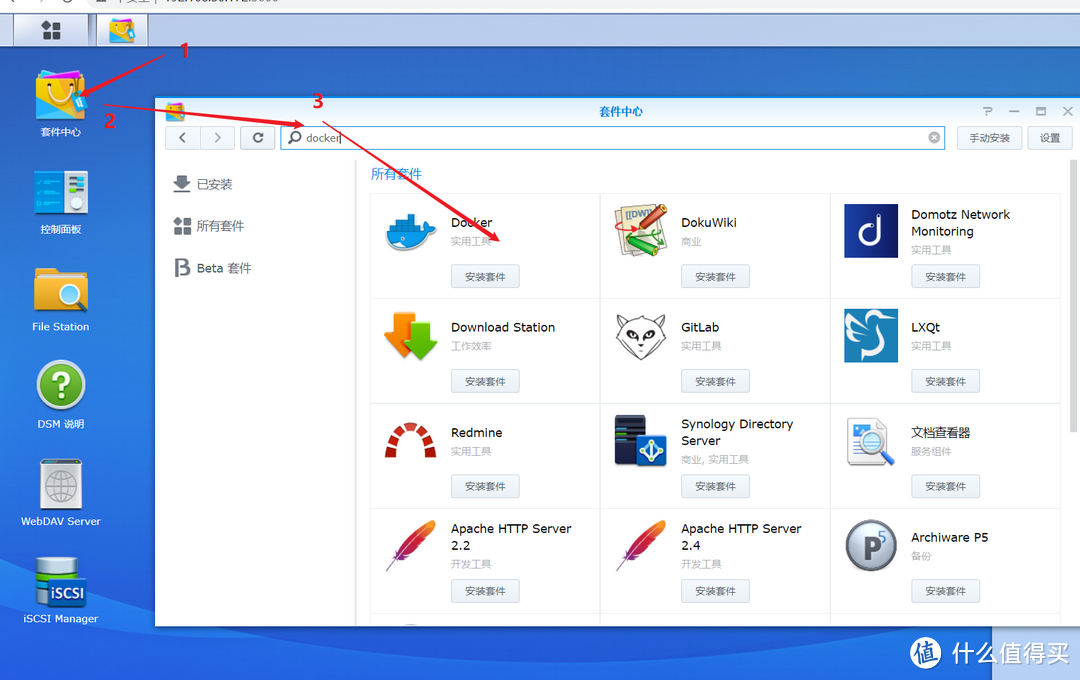The image size is (1080, 680).
Task: Open the Archiware P5 package title
Action: click(x=949, y=537)
